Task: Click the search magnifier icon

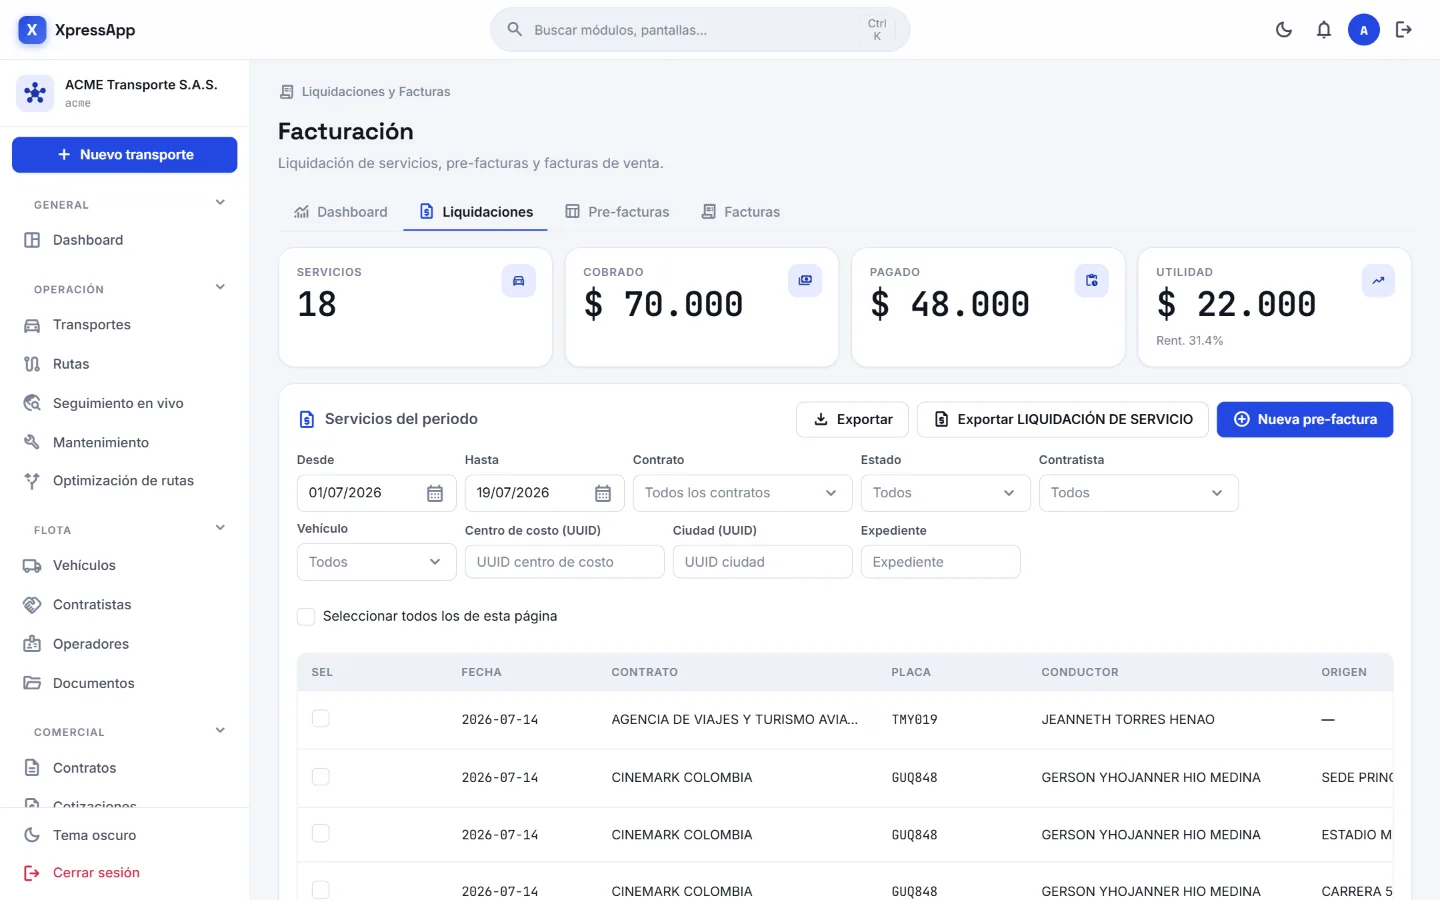Action: coord(515,30)
